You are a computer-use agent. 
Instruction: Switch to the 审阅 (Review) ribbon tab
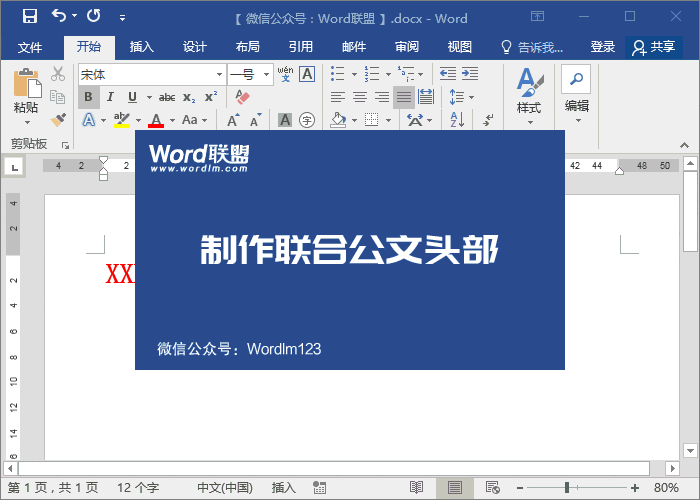(x=407, y=47)
